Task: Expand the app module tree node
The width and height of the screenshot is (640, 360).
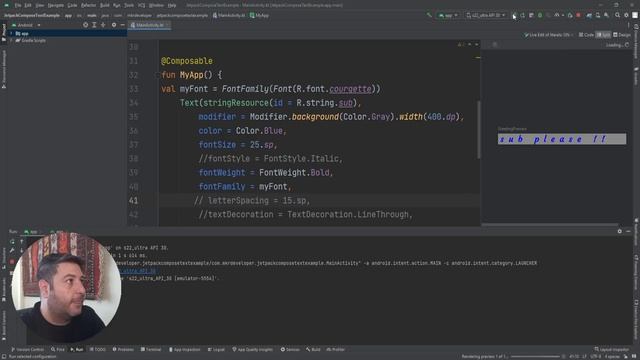Action: [x=11, y=33]
